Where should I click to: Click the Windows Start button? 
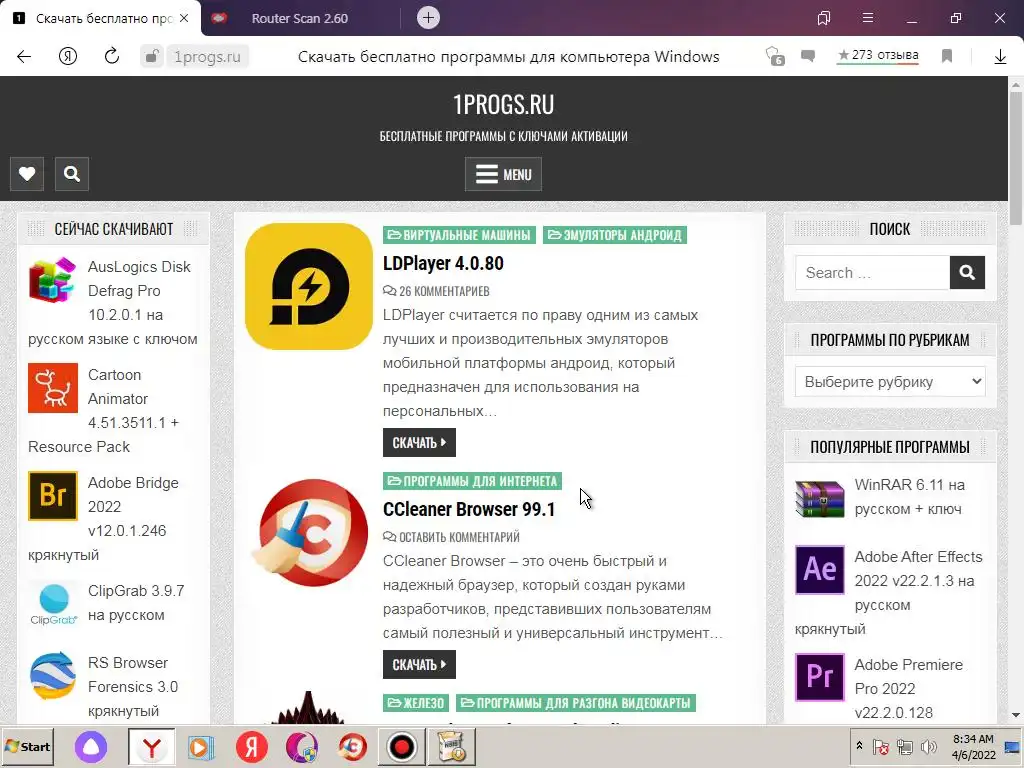pos(28,746)
